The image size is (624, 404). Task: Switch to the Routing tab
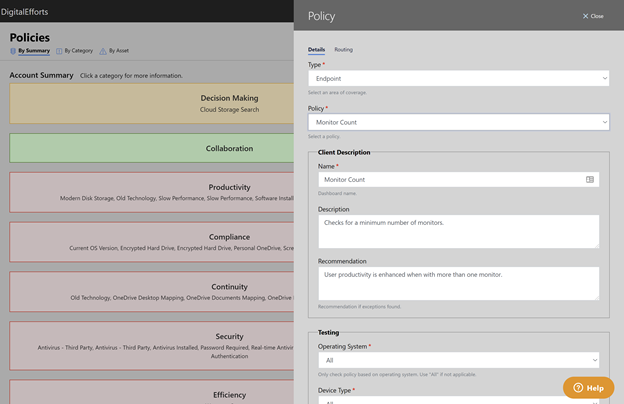point(343,50)
